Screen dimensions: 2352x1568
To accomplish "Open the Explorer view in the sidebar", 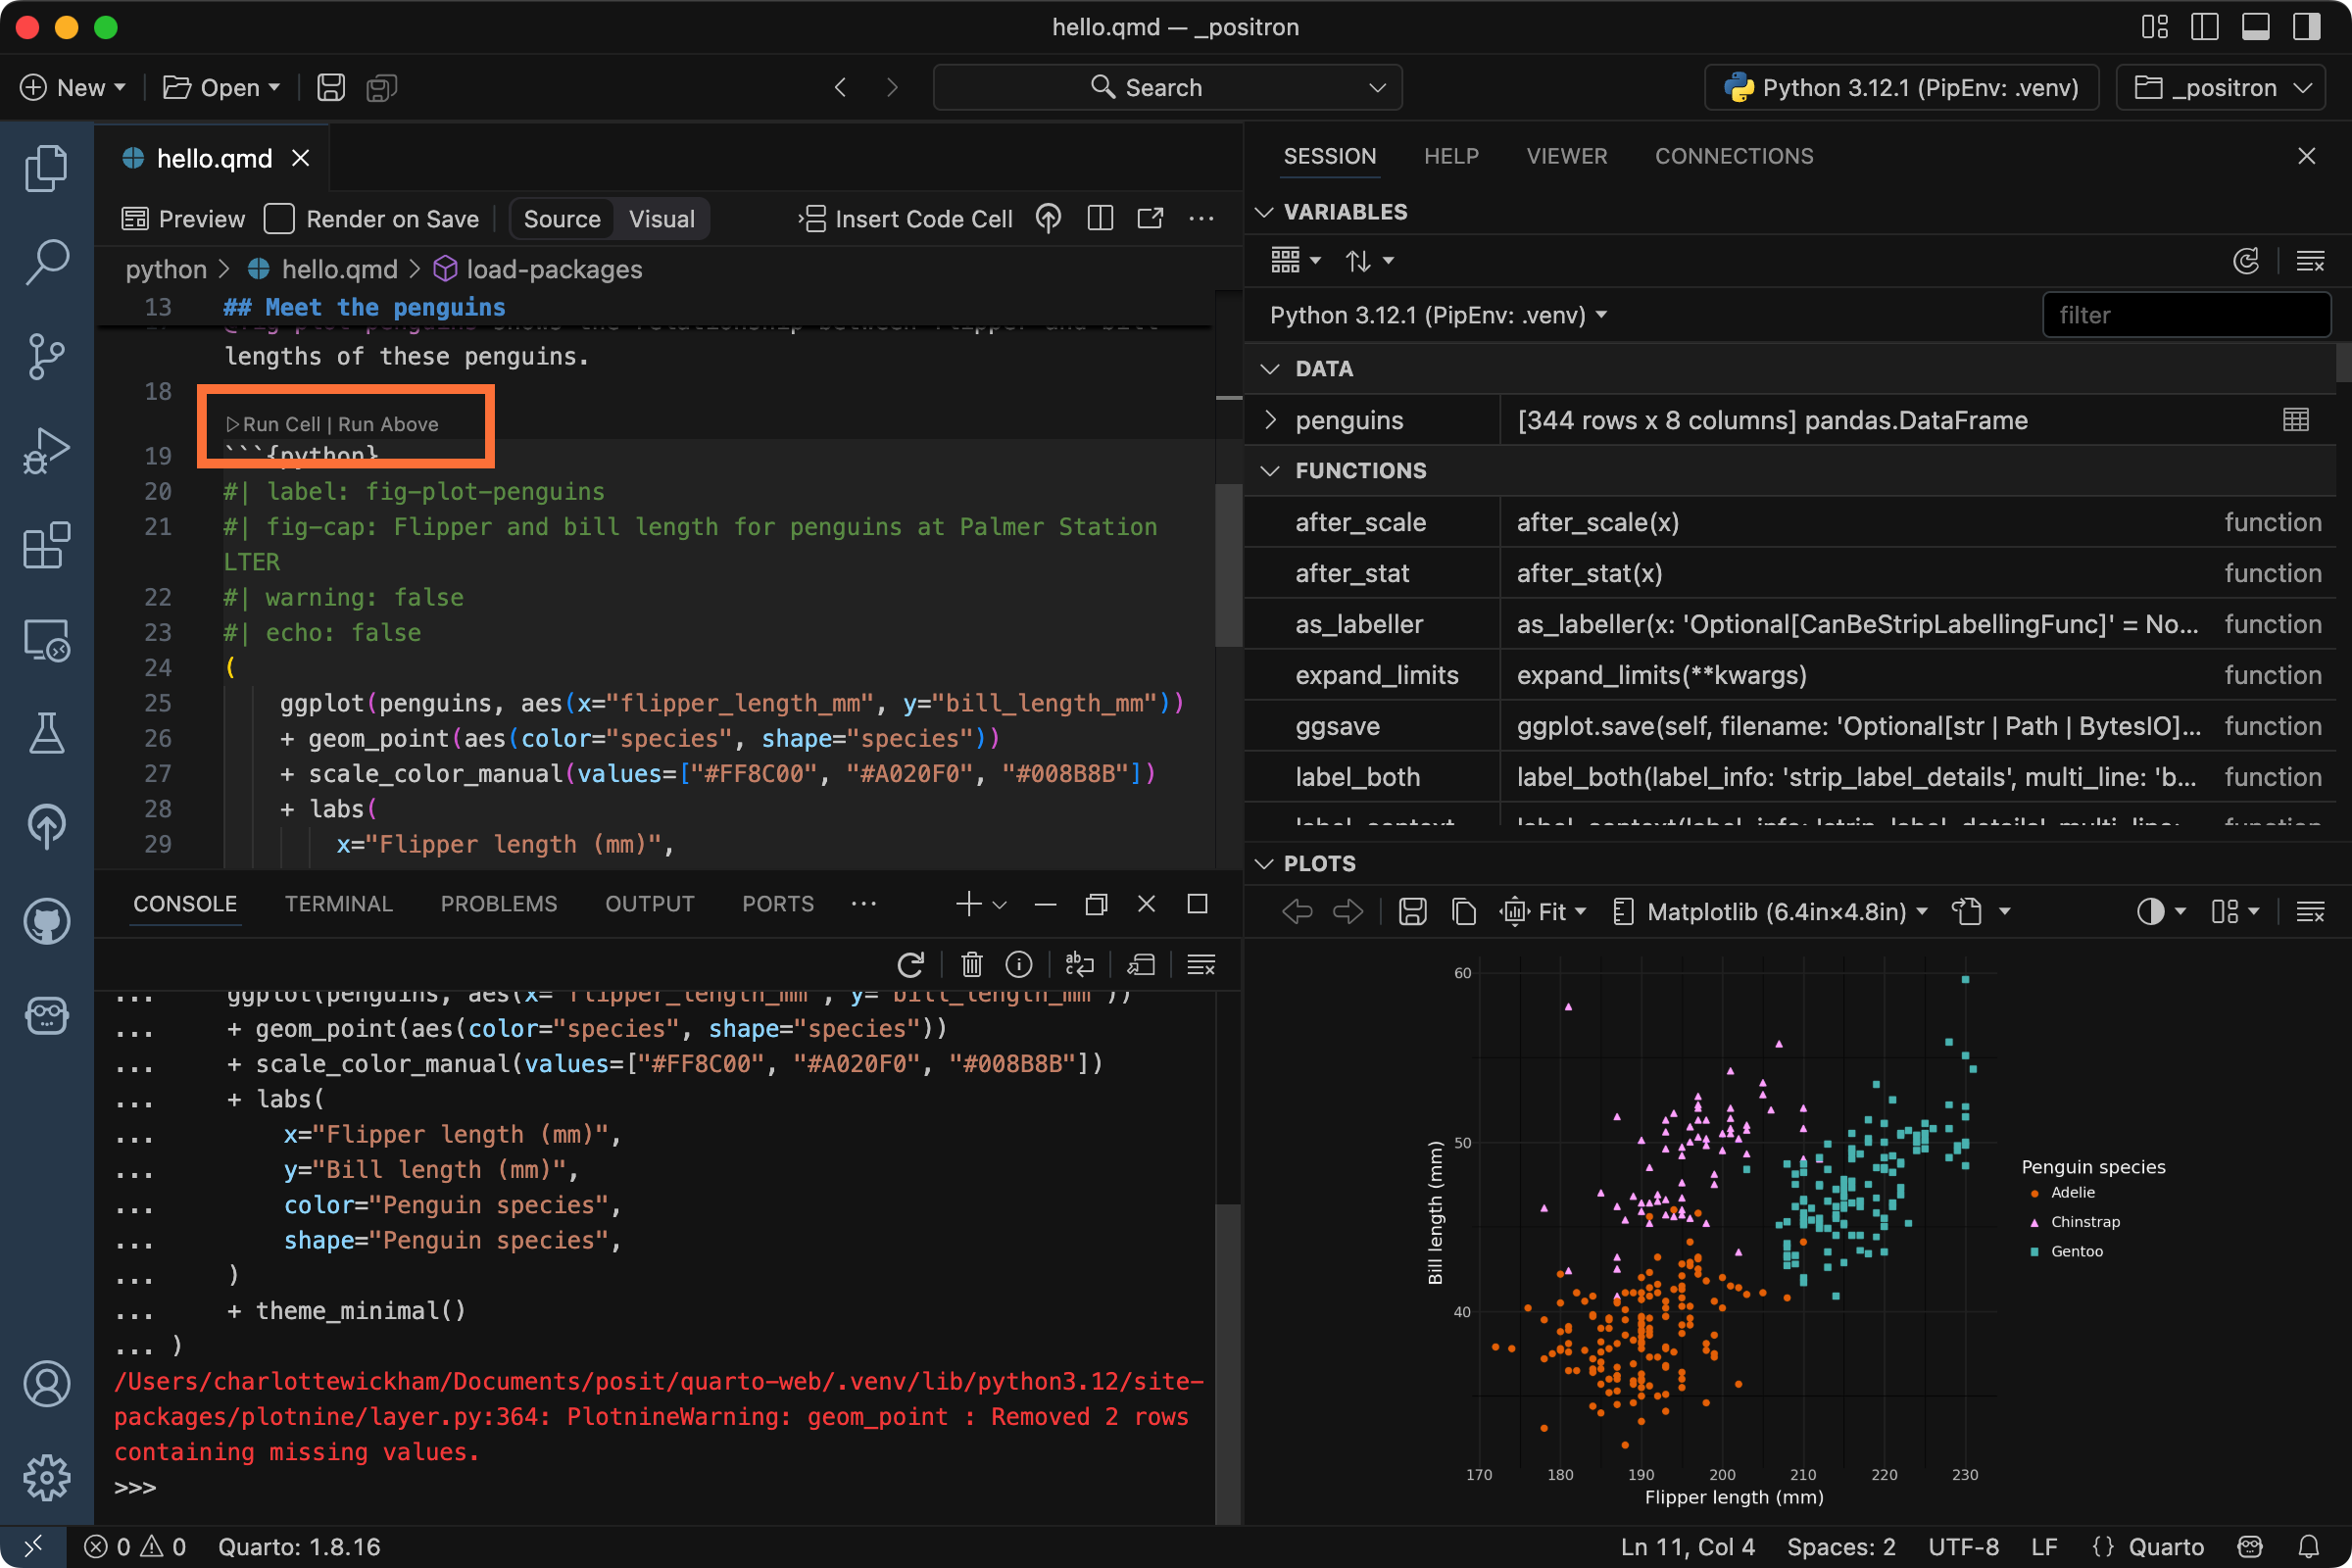I will (46, 168).
